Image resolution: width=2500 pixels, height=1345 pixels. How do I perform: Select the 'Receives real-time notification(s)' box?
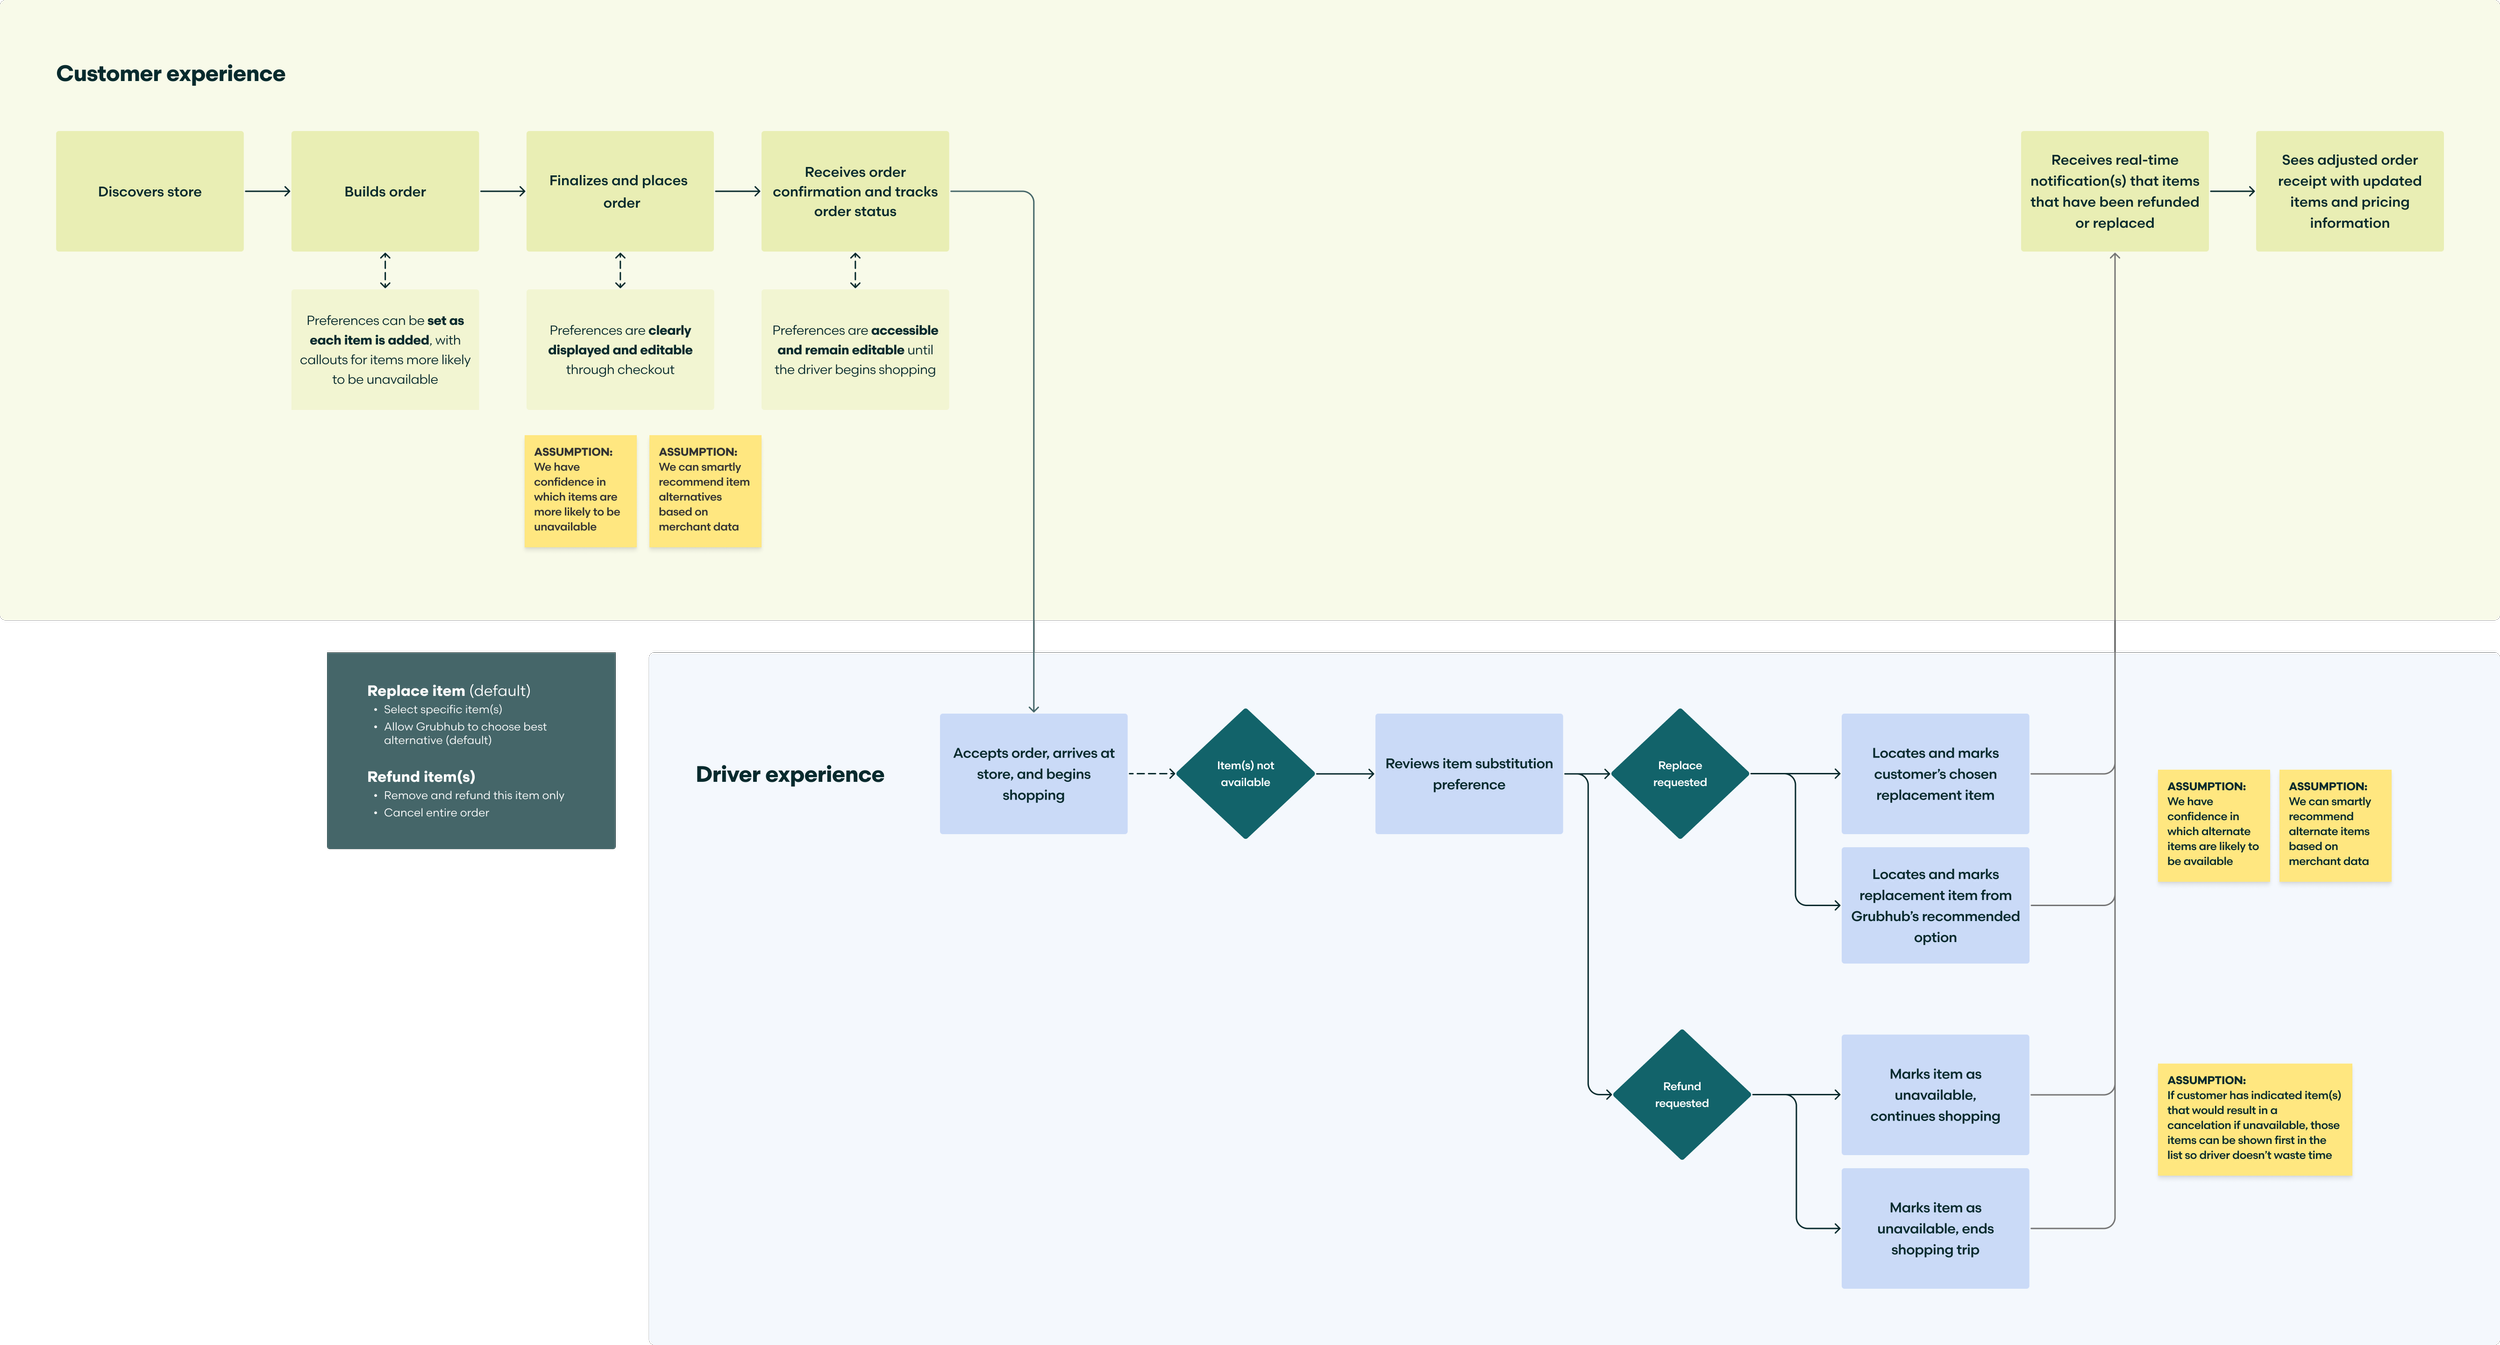tap(2114, 191)
